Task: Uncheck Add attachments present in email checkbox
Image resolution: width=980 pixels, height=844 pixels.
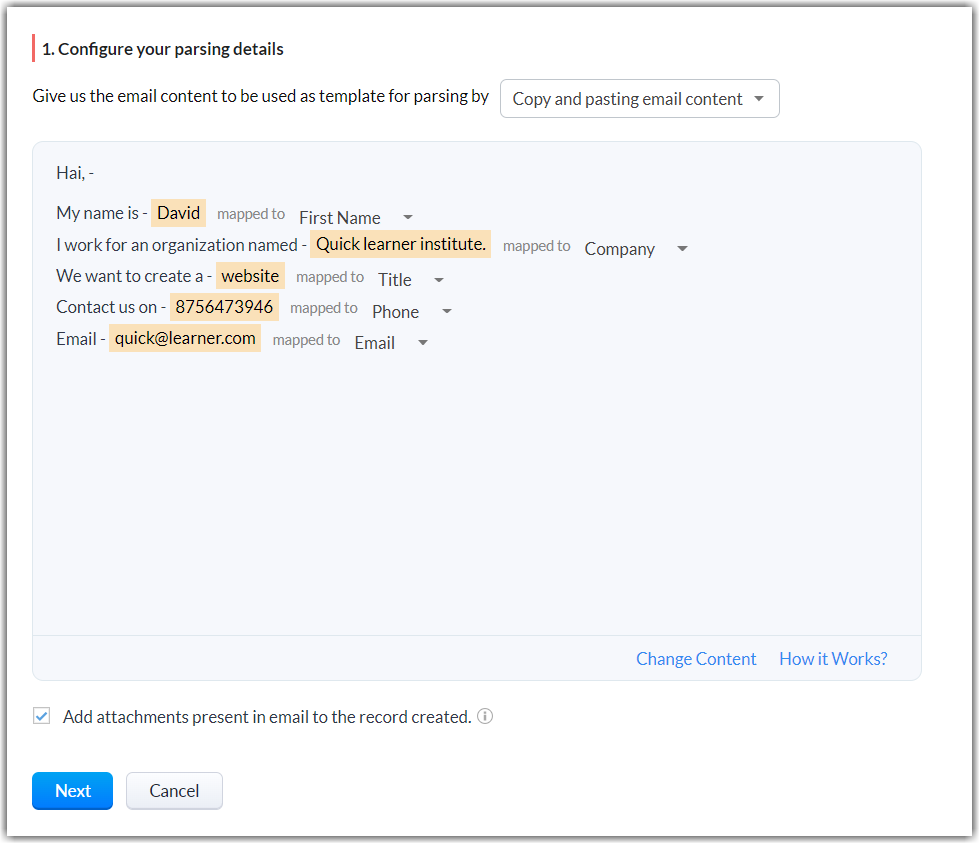Action: point(41,716)
